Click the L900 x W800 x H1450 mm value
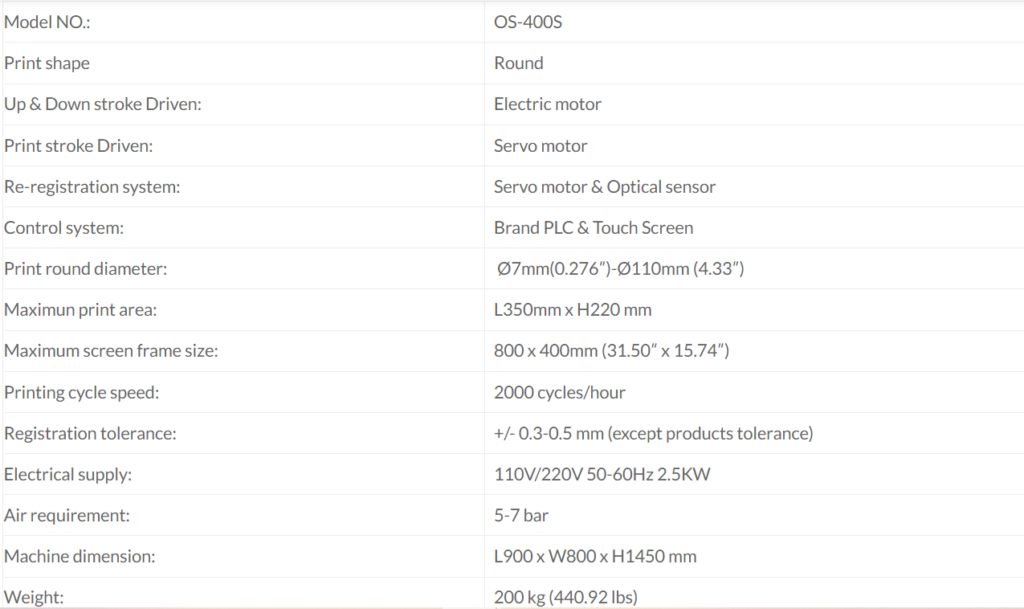This screenshot has width=1024, height=609. pos(595,557)
